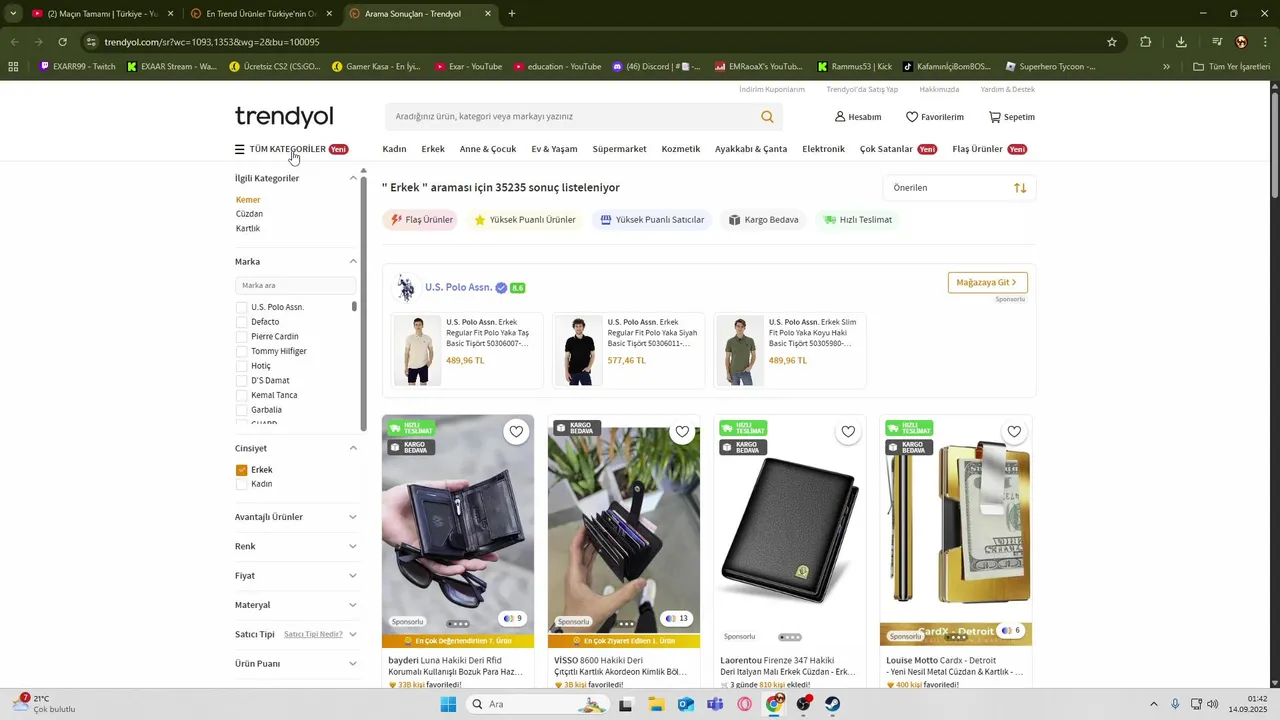
Task: Check the Kadın gender checkbox
Action: (x=241, y=484)
